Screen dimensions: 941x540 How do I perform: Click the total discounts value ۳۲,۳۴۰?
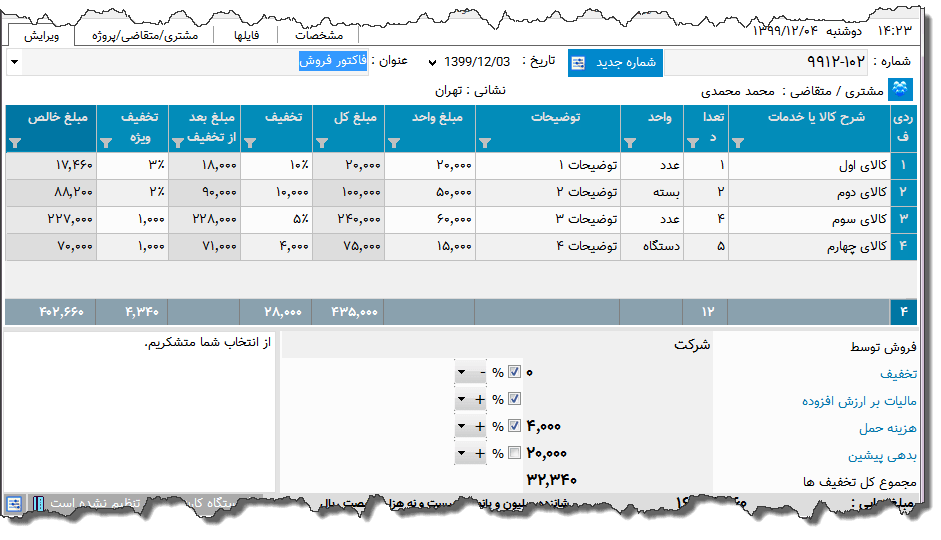click(552, 481)
